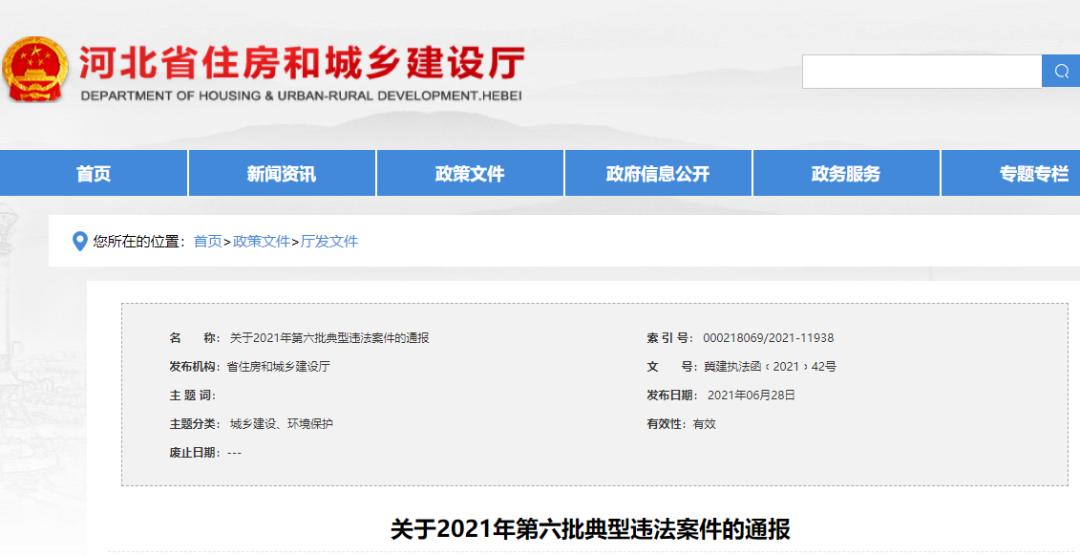Select the name value 关于2021年第六批典型违法案件的通报
Viewport: 1080px width, 556px height.
329,338
